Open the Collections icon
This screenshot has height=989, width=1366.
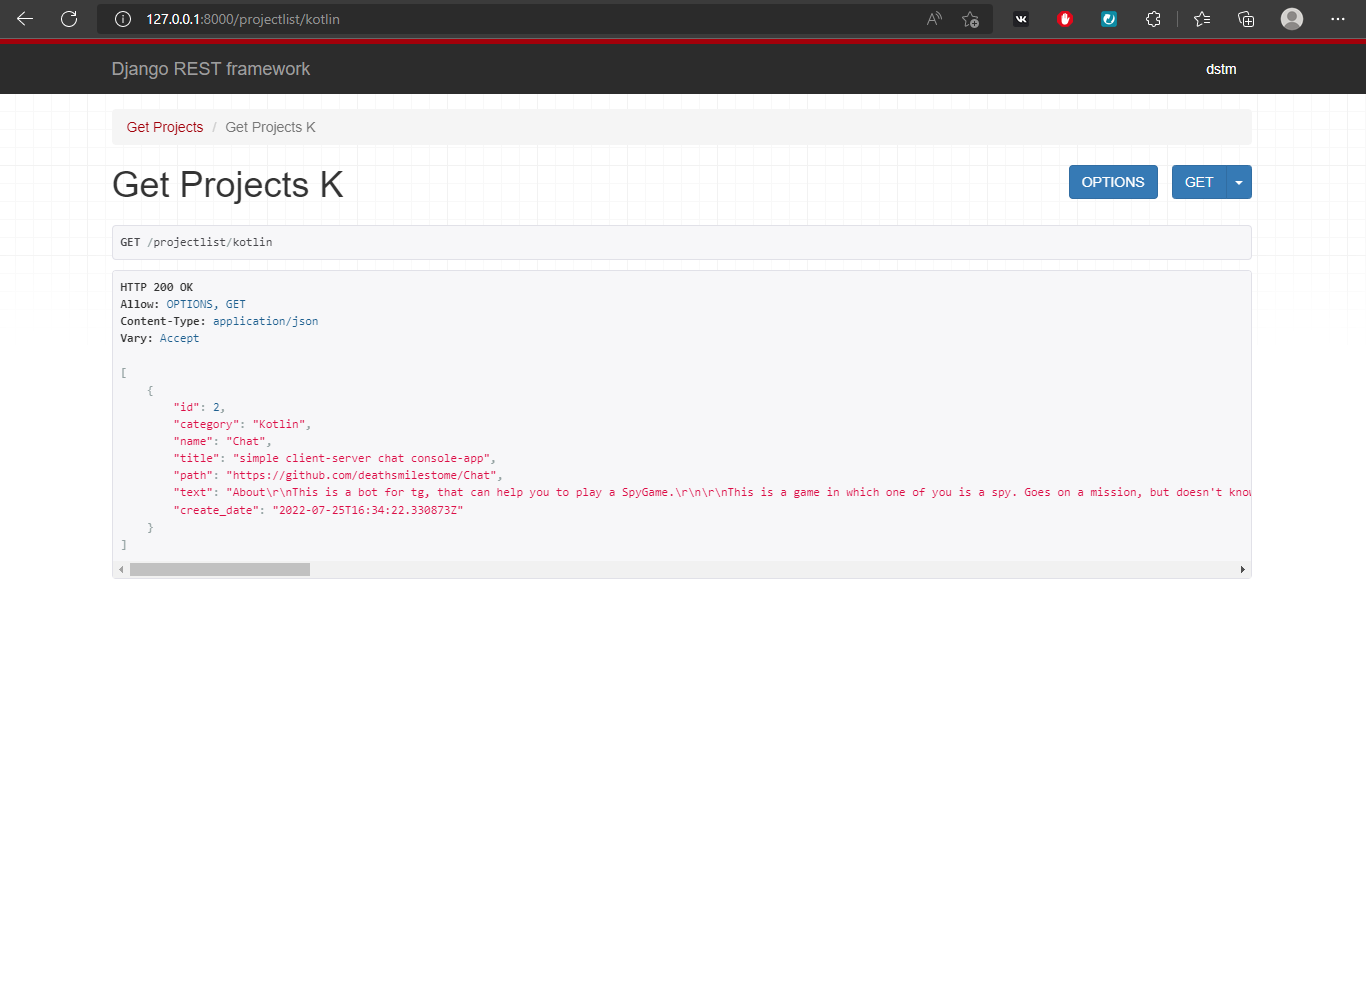[x=1246, y=19]
